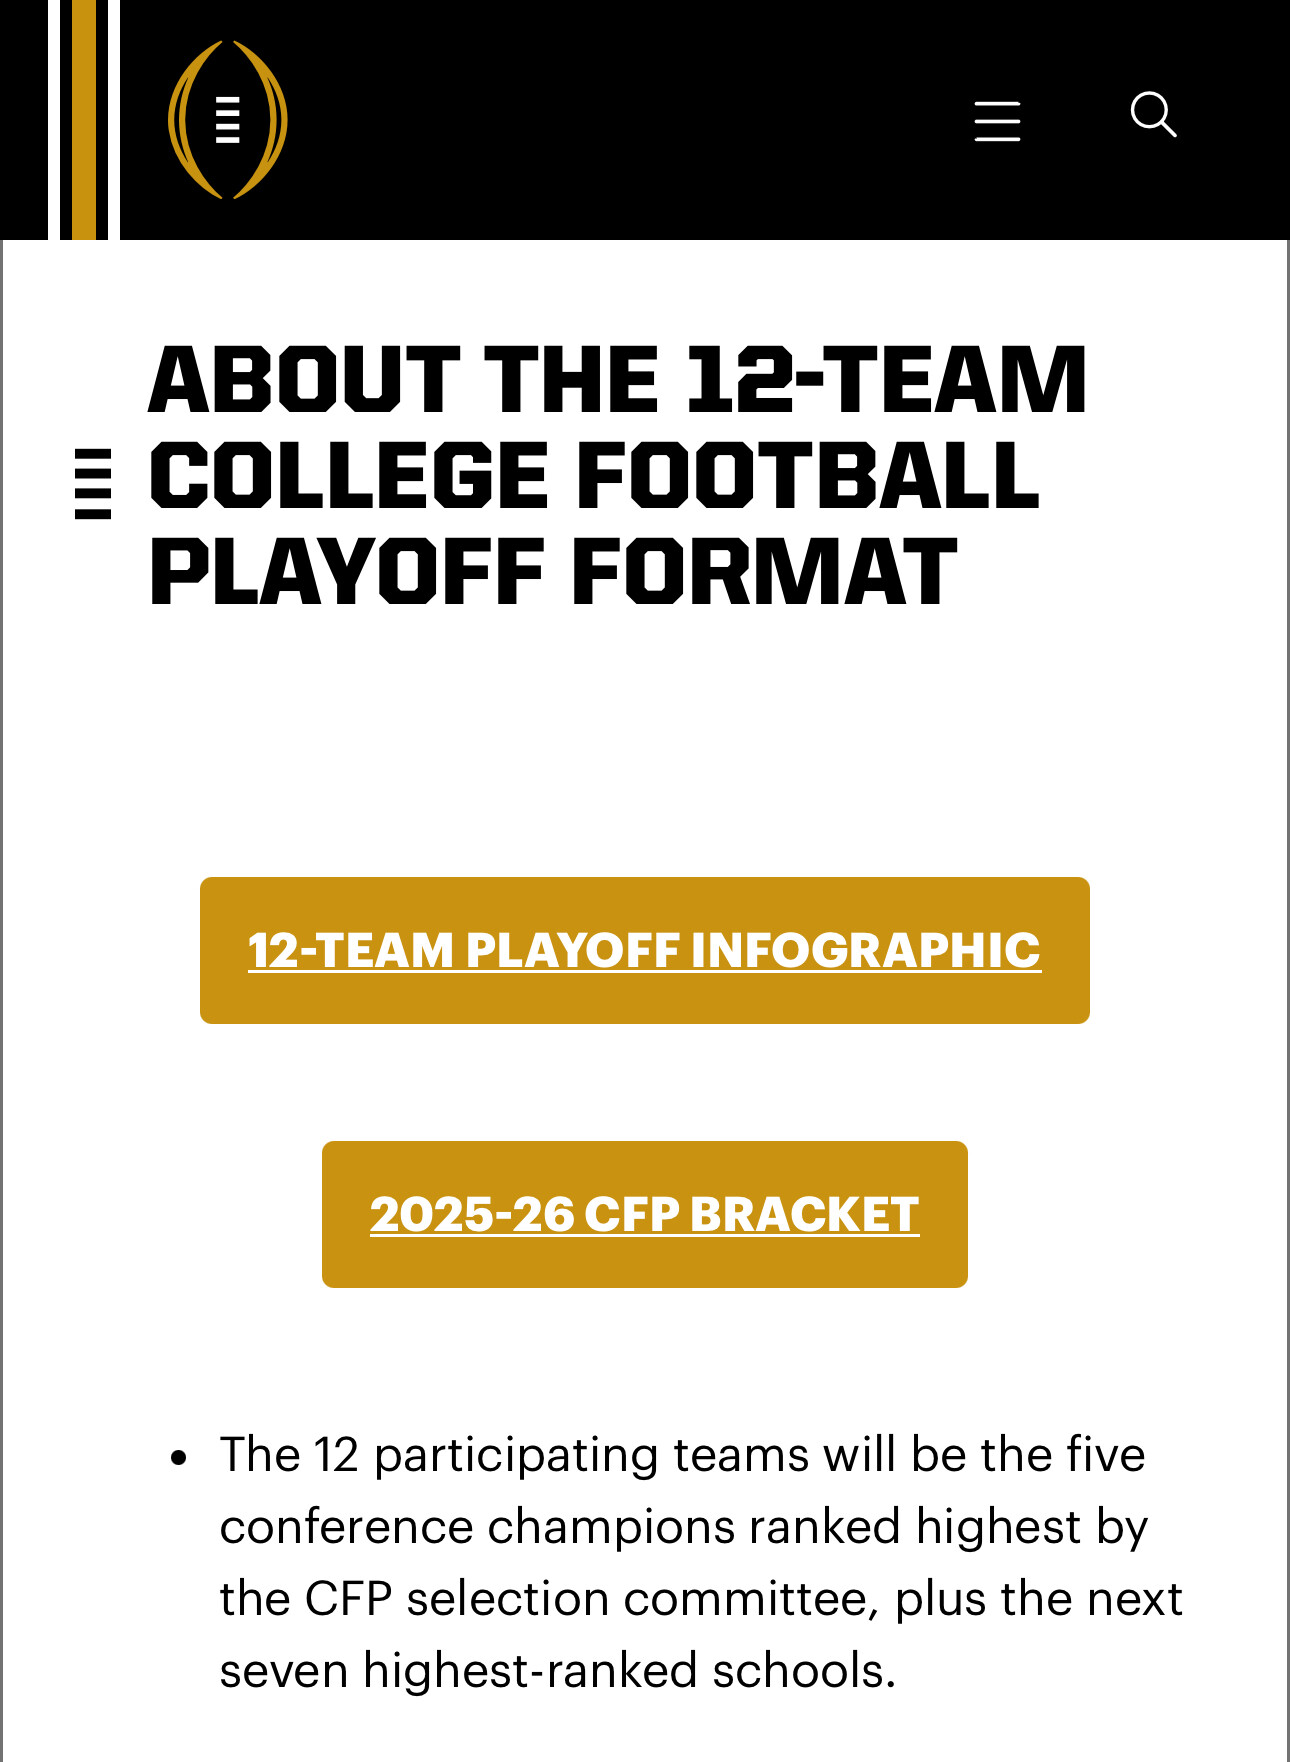Image resolution: width=1290 pixels, height=1762 pixels.
Task: Click the empty black header area between logo and menu
Action: point(620,120)
